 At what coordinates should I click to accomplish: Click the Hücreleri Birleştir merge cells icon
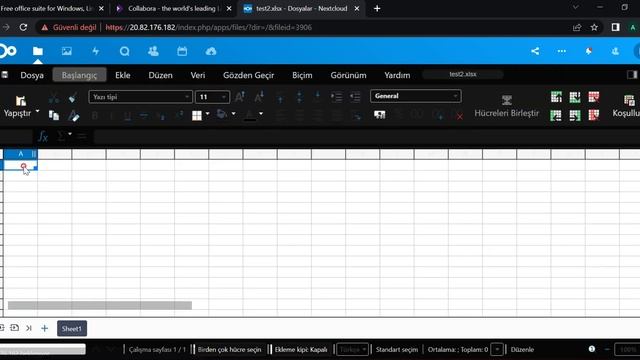(507, 100)
